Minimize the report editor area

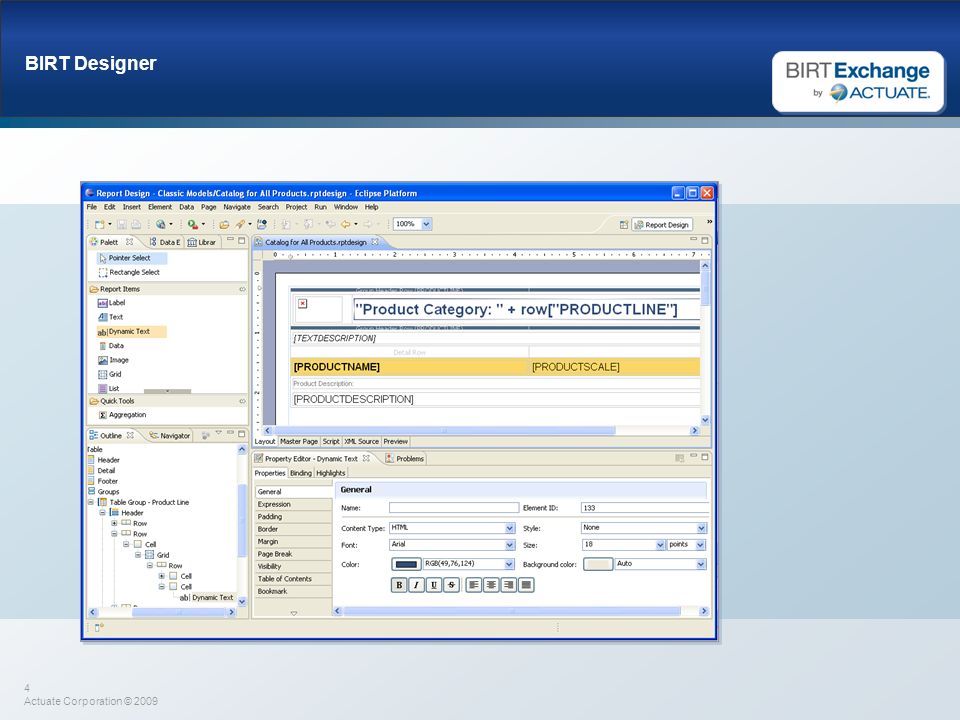point(694,239)
